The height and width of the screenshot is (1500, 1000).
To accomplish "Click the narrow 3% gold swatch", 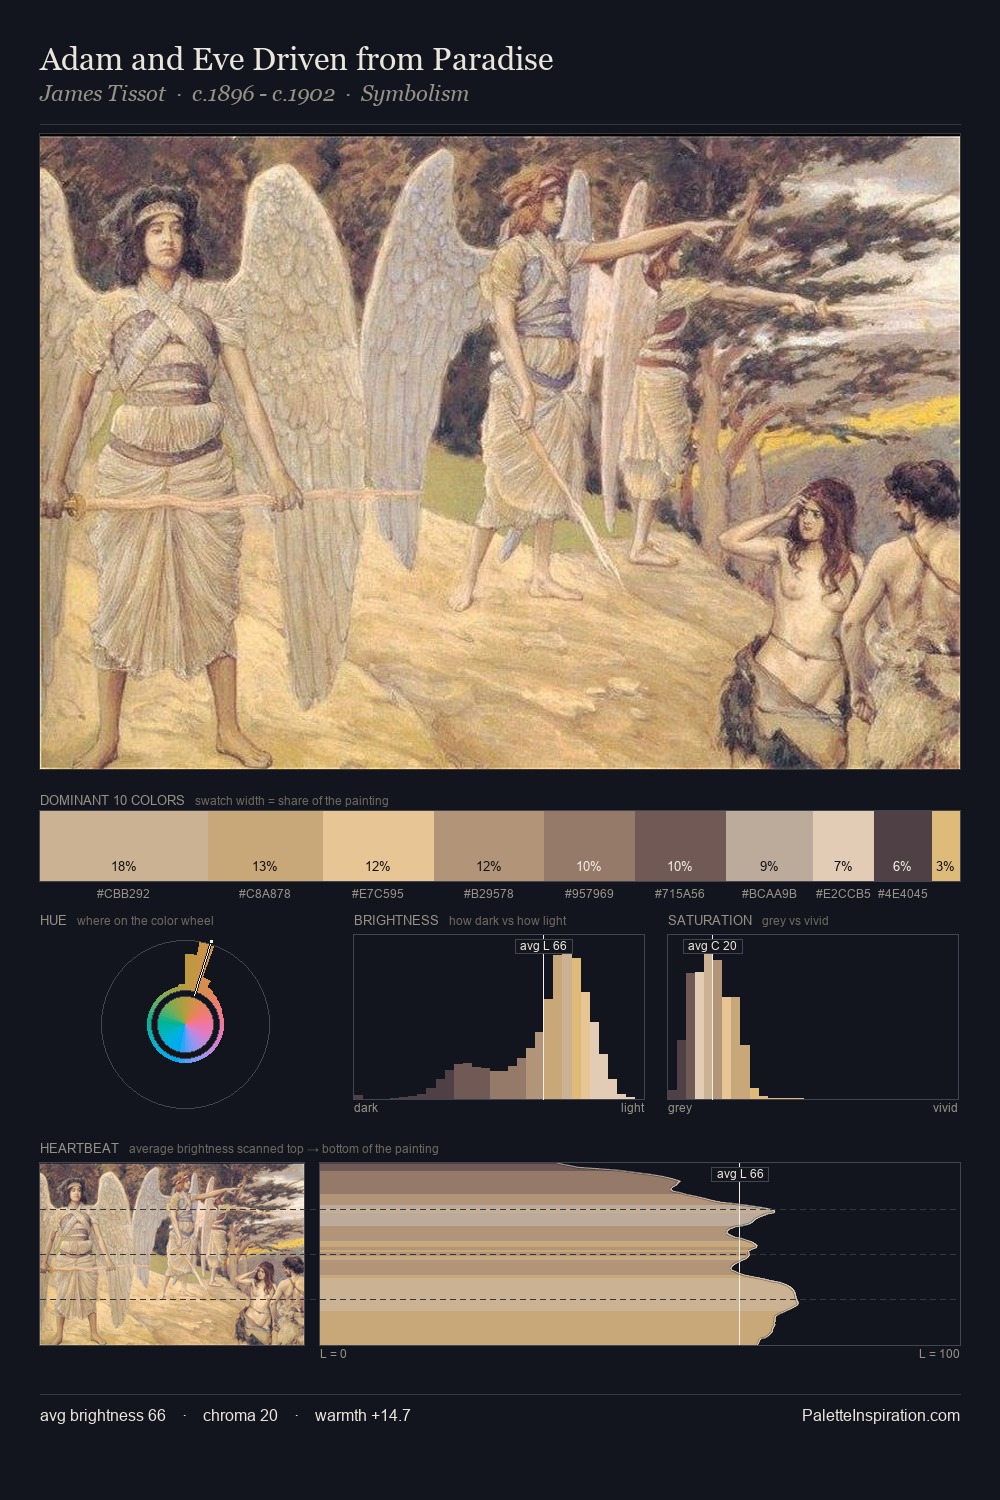I will pyautogui.click(x=946, y=846).
